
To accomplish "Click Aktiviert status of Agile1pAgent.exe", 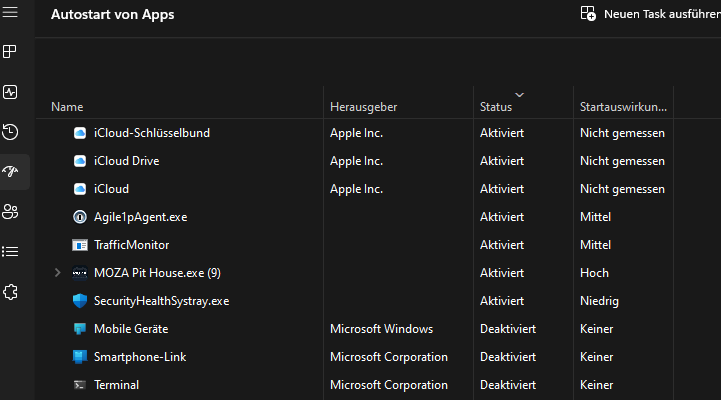I will tap(502, 217).
